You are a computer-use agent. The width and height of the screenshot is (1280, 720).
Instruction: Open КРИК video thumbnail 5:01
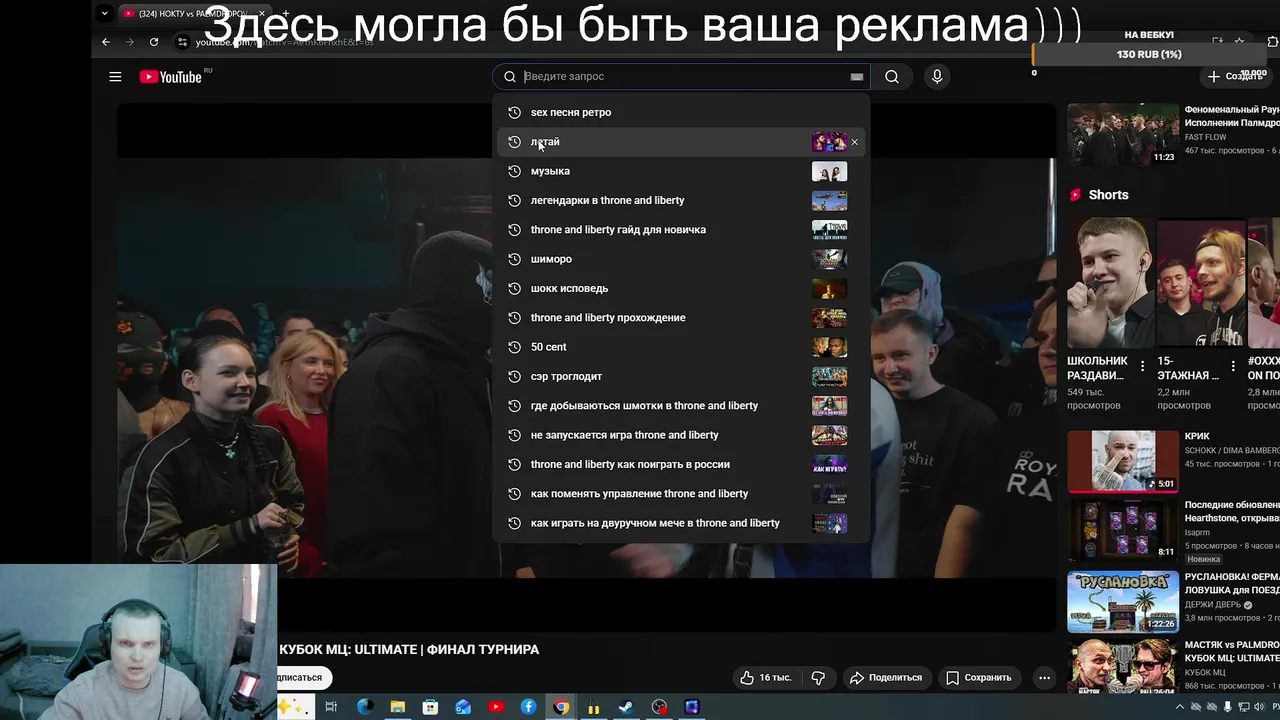click(x=1123, y=461)
